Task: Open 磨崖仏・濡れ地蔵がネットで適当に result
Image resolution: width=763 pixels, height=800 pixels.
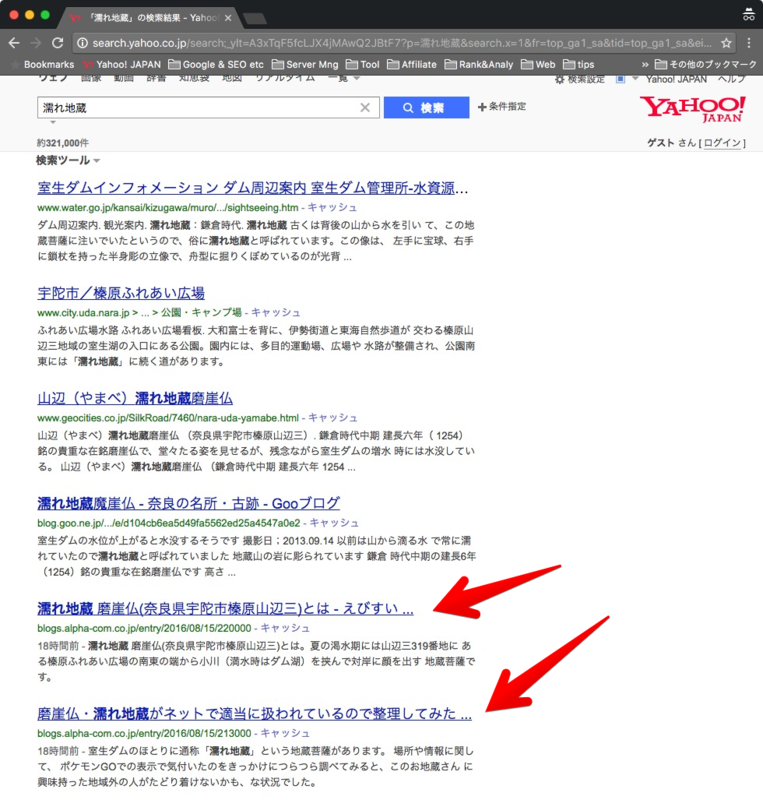Action: click(254, 714)
